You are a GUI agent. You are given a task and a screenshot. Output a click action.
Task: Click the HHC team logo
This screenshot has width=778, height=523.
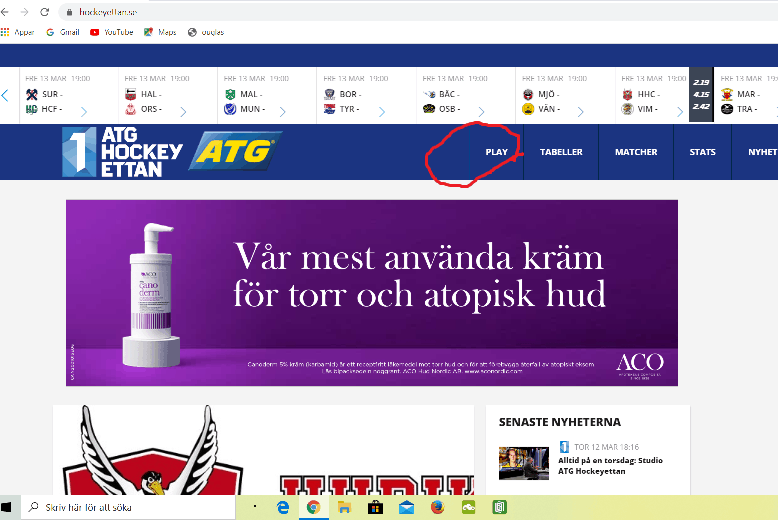point(628,94)
